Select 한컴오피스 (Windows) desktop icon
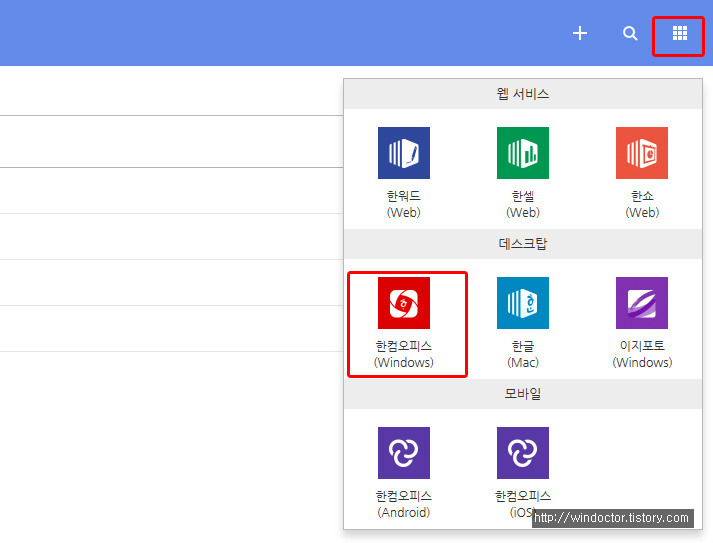 404,303
